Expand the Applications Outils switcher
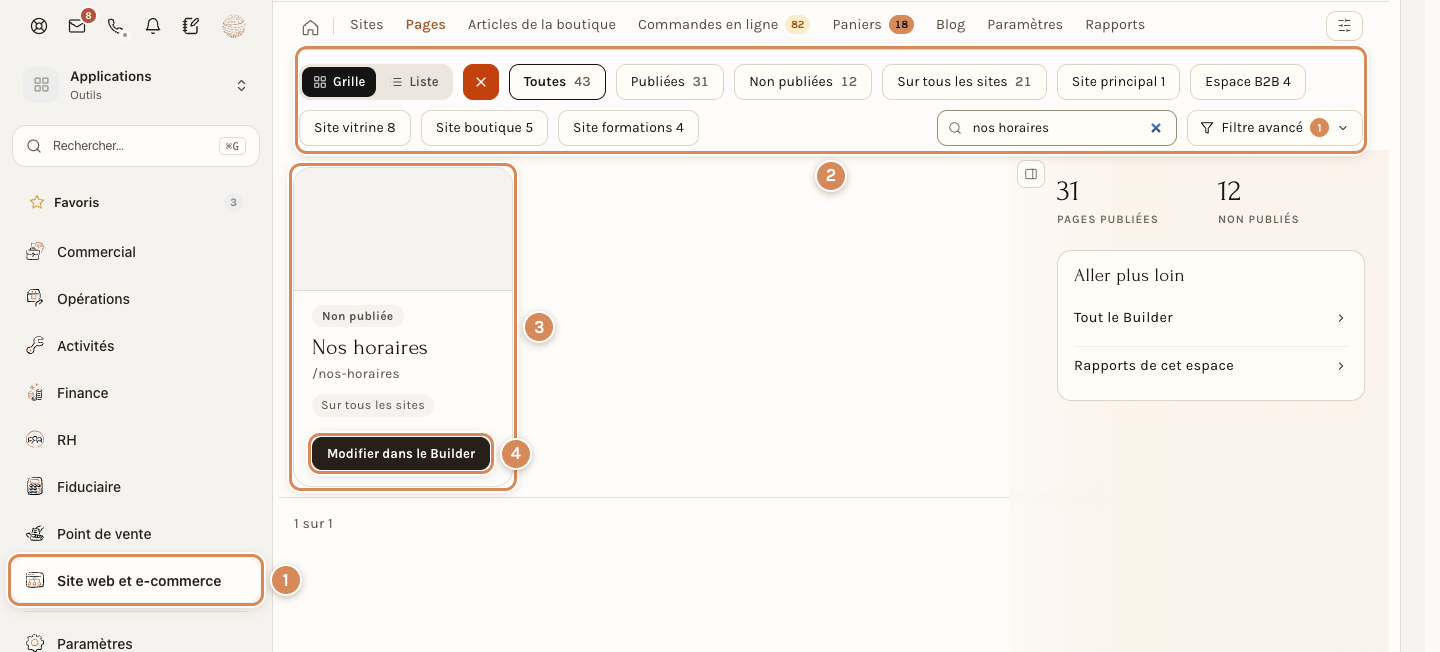This screenshot has height=652, width=1440. [136, 85]
